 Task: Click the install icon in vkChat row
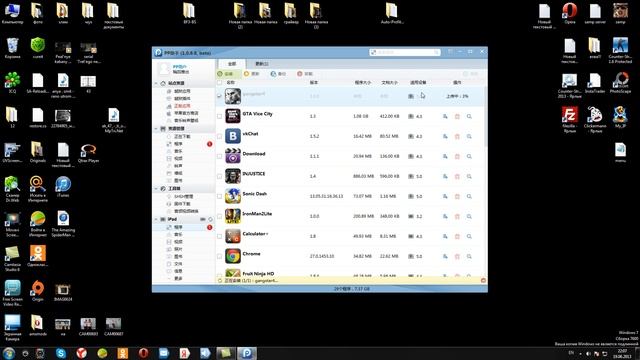coord(445,136)
